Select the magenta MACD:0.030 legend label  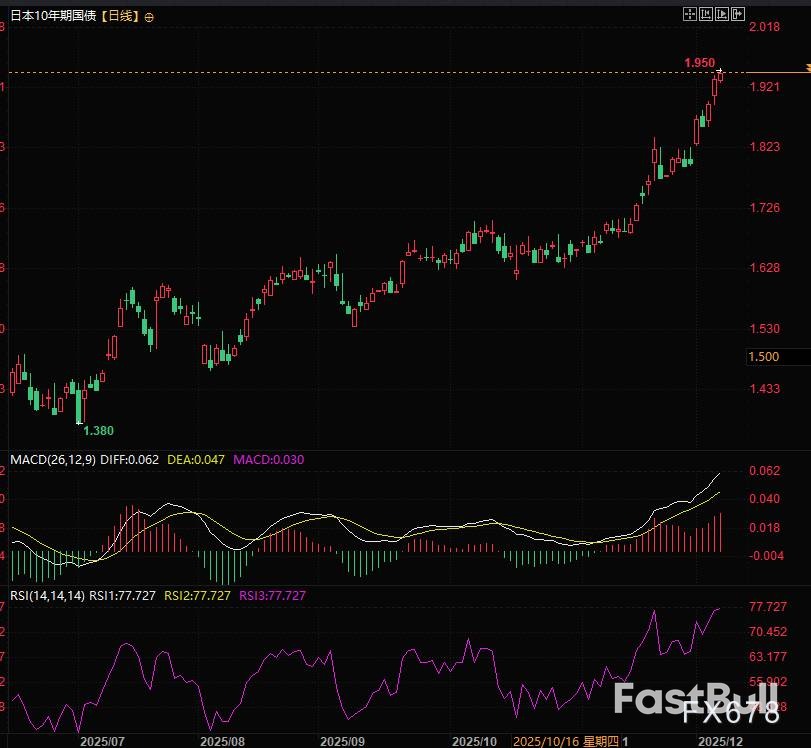click(268, 460)
